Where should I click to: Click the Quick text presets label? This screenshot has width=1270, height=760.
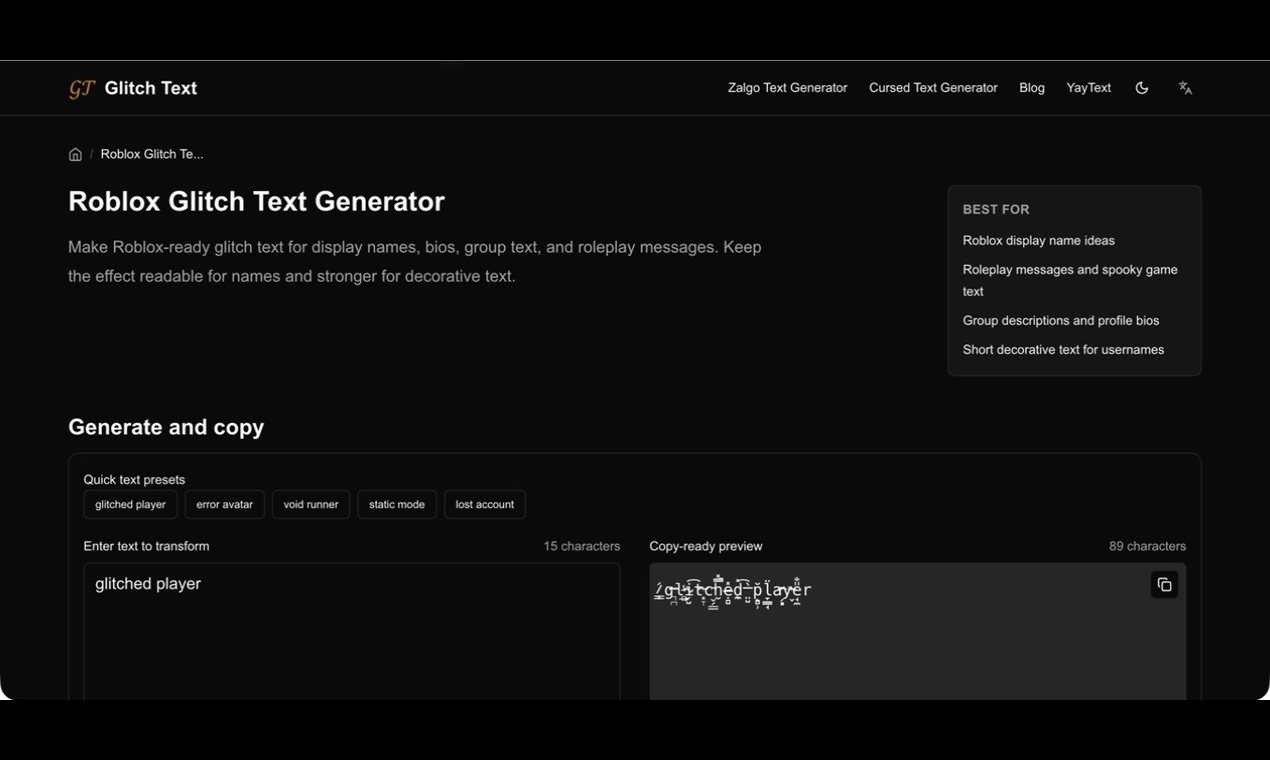click(134, 480)
